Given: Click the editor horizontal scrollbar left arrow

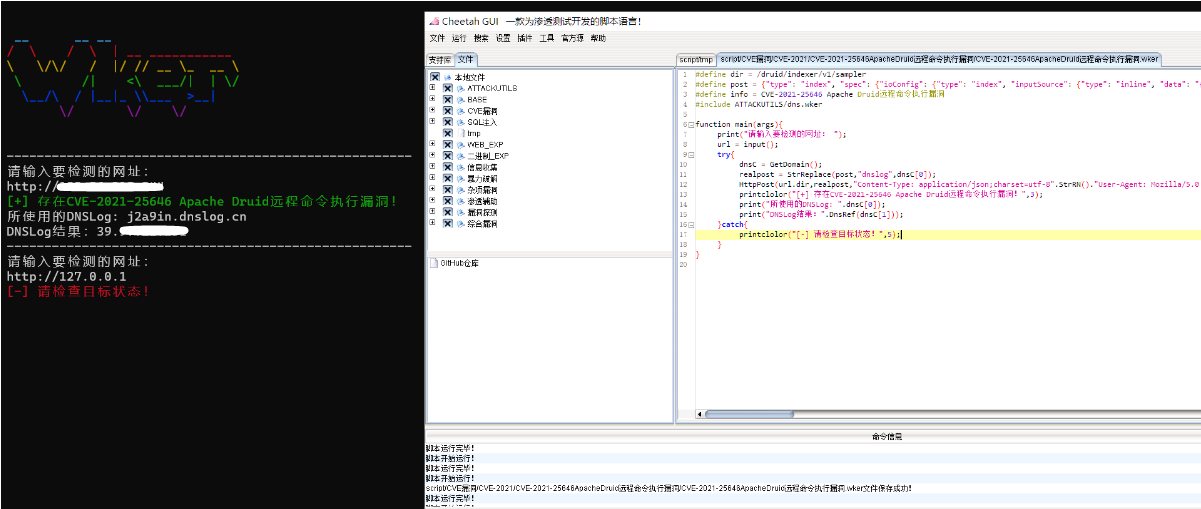Looking at the screenshot, I should [699, 414].
